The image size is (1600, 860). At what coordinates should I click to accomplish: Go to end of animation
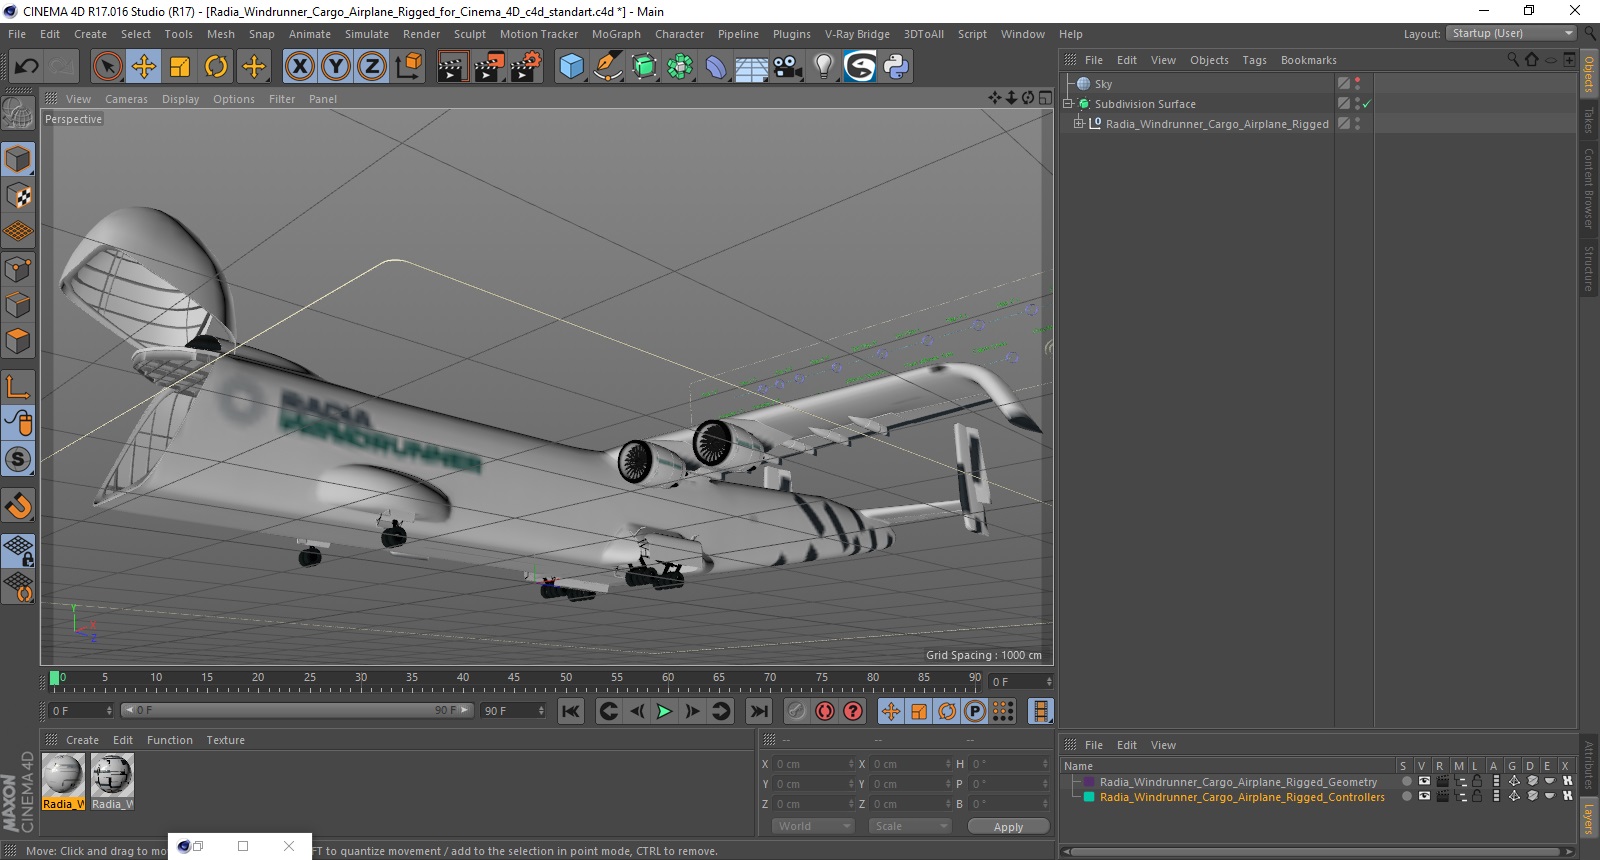(x=759, y=711)
